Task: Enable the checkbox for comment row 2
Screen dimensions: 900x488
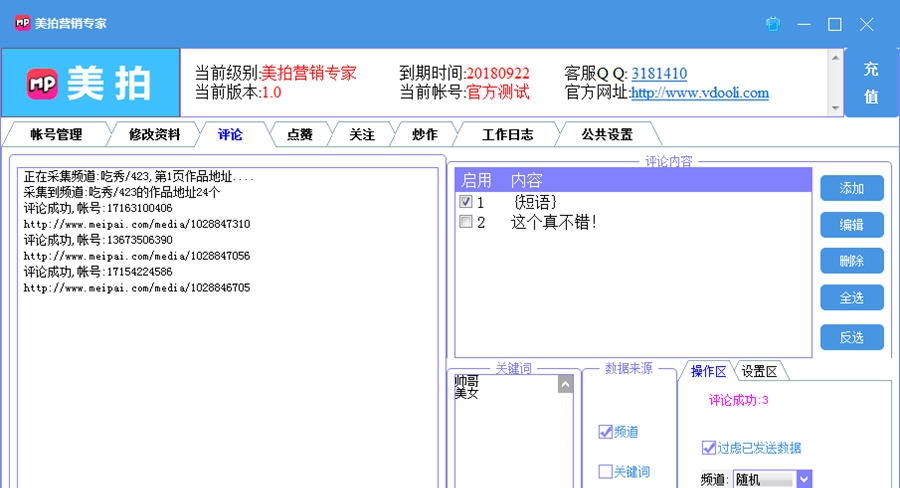Action: click(465, 222)
